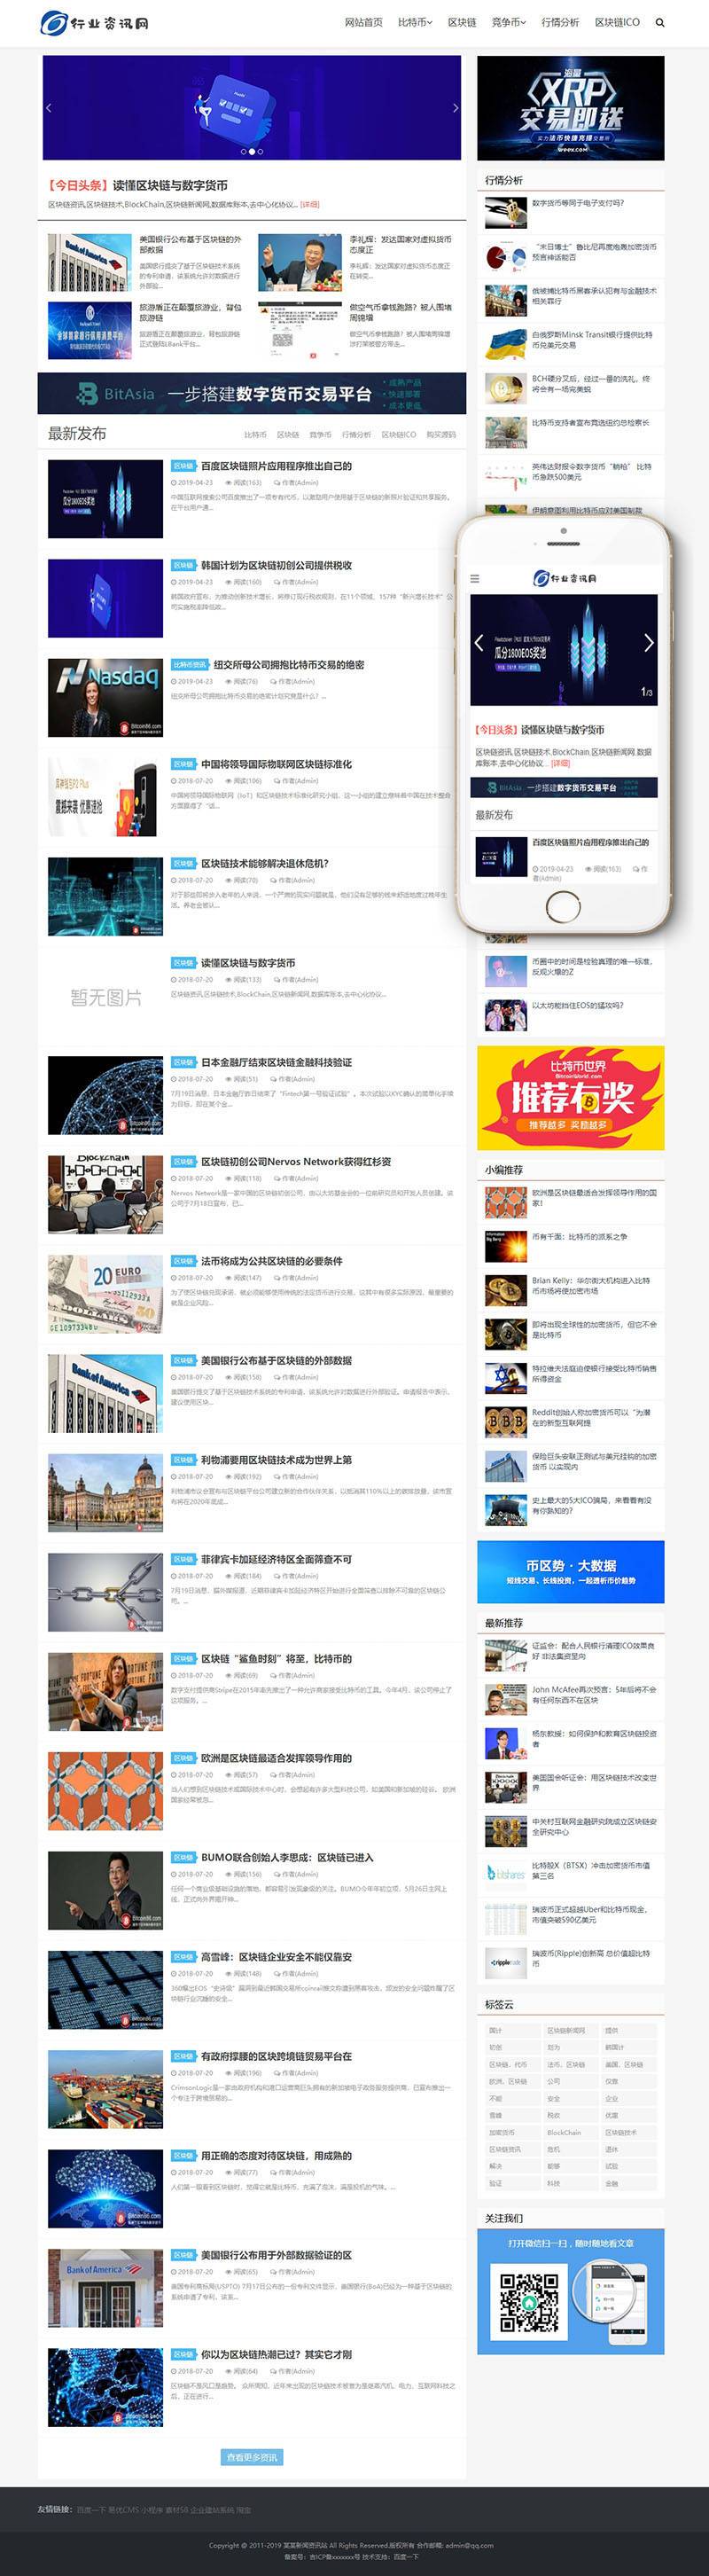Open the Nasdaq article thumbnail
709x2576 pixels.
(x=105, y=698)
